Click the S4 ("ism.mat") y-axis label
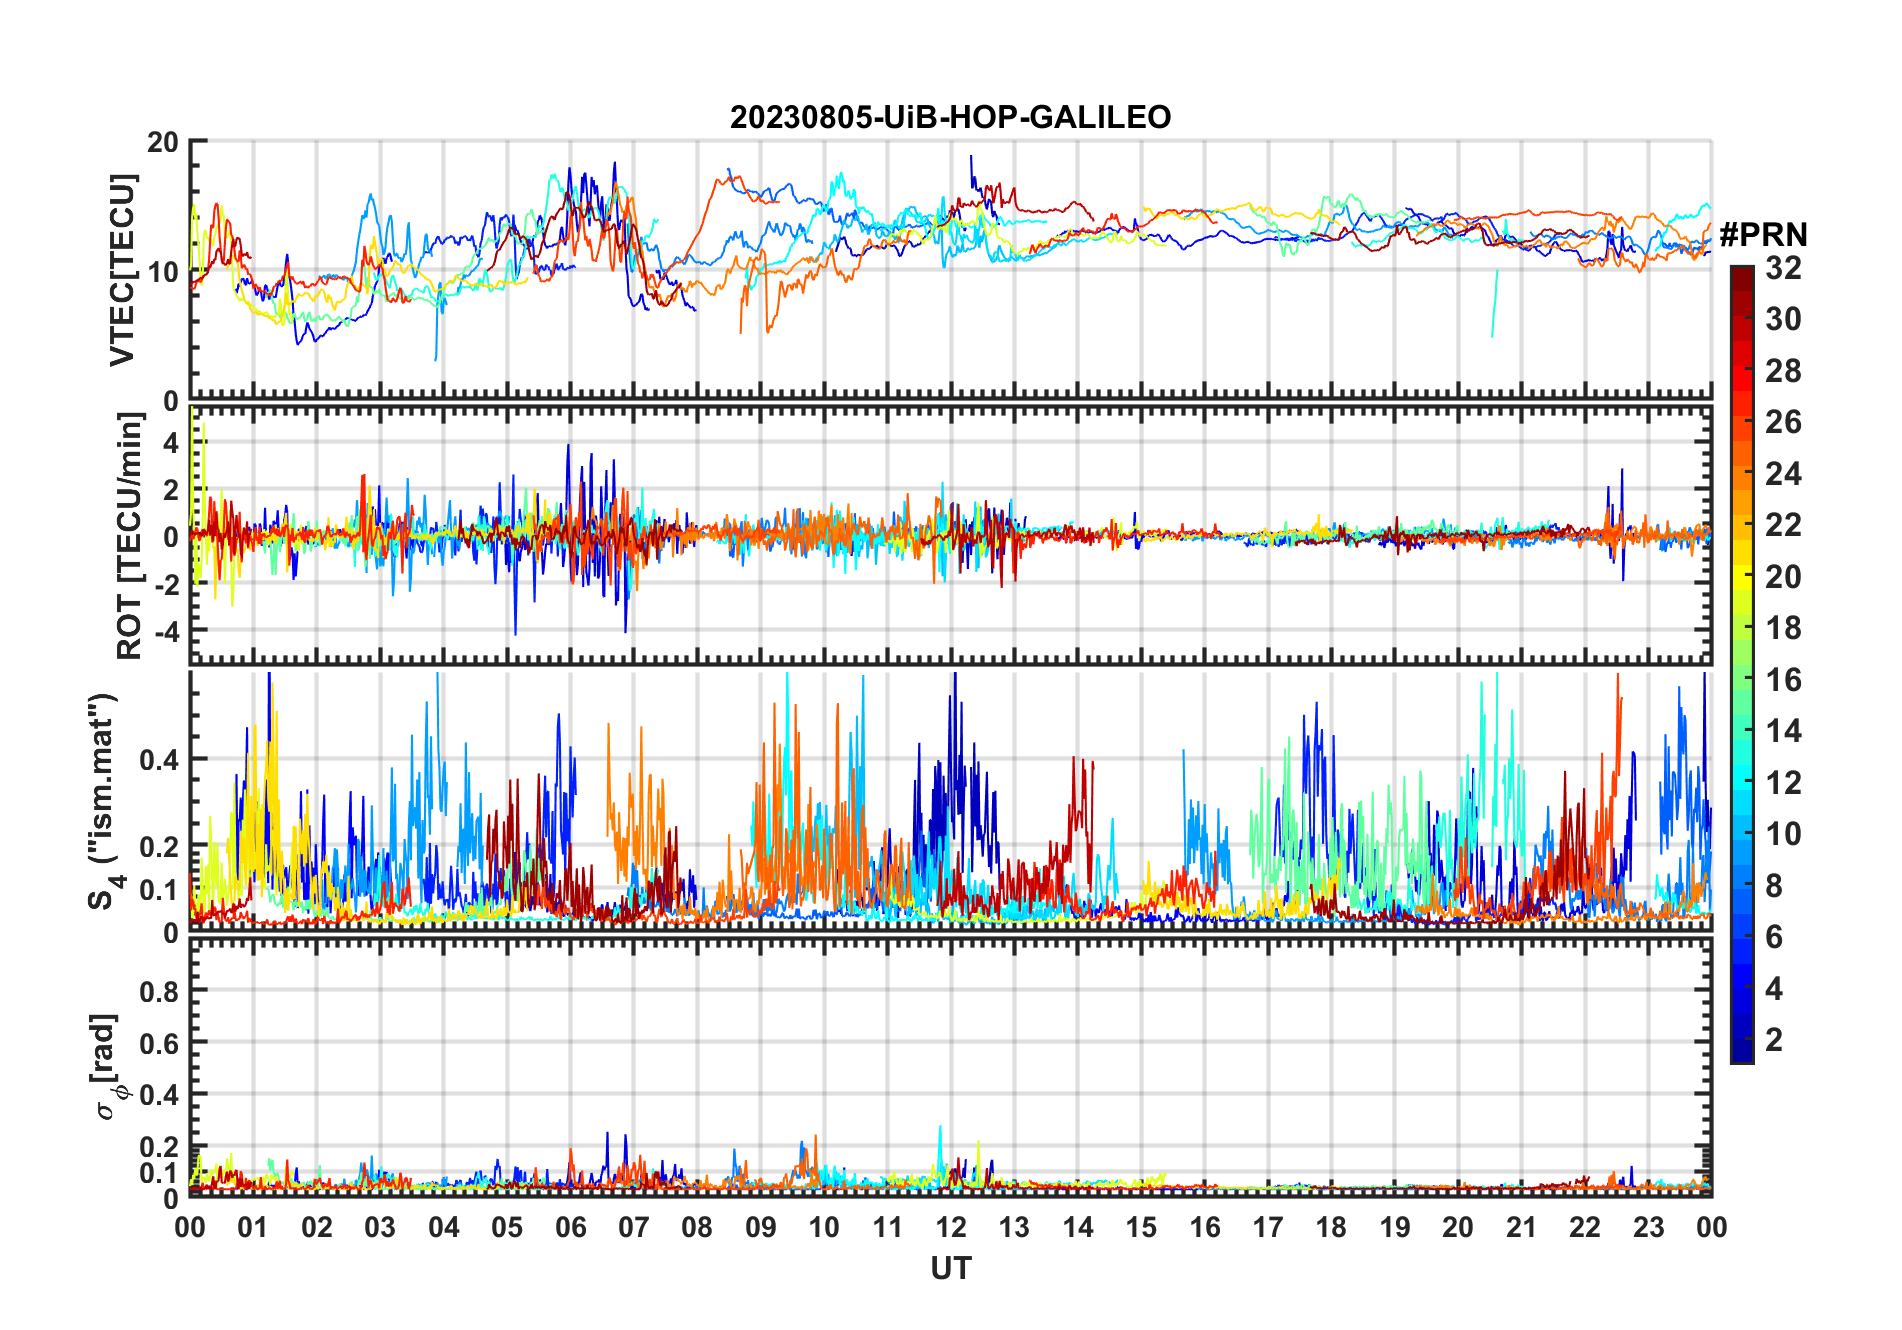The width and height of the screenshot is (1902, 1330). [x=106, y=801]
